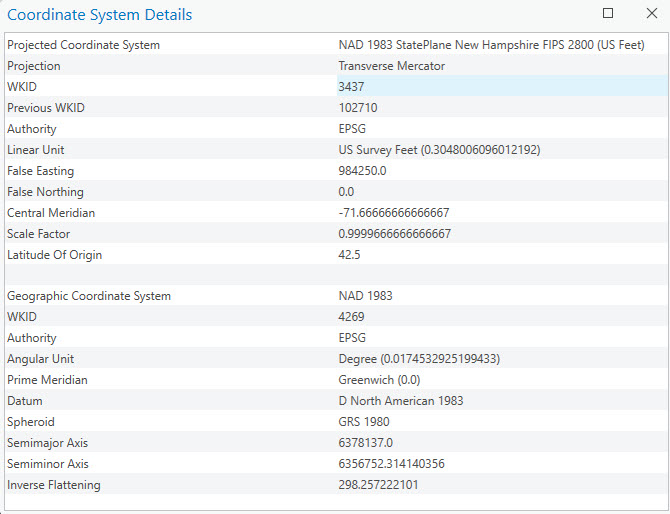Click the Linear Unit US Survey Feet value
Viewport: 670px width, 514px height.
(x=439, y=150)
